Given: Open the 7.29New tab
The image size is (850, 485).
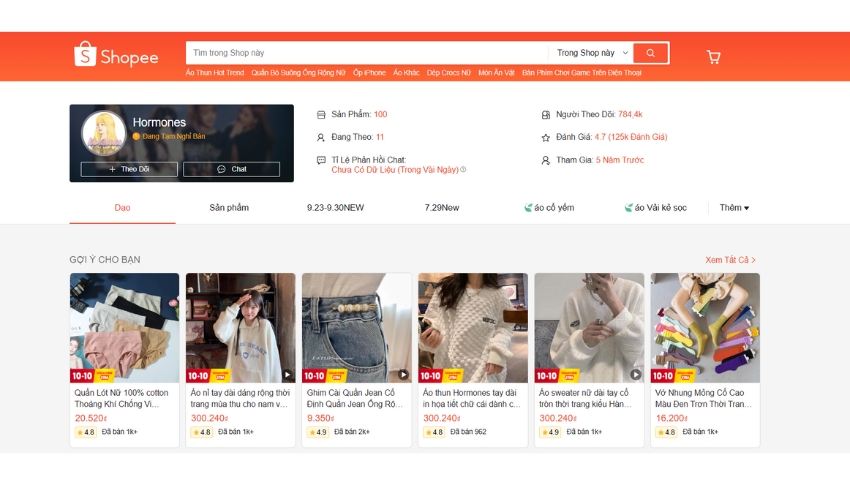Looking at the screenshot, I should (x=442, y=208).
